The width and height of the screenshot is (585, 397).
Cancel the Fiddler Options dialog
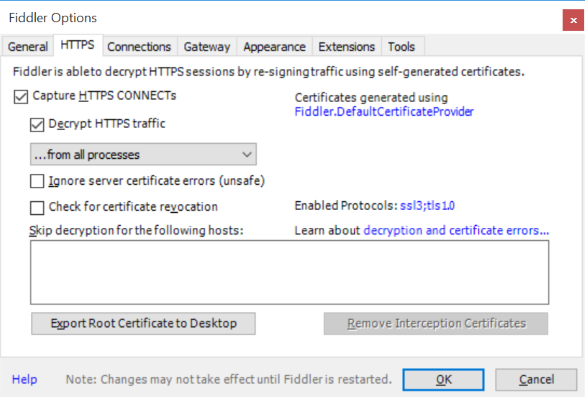tap(536, 379)
